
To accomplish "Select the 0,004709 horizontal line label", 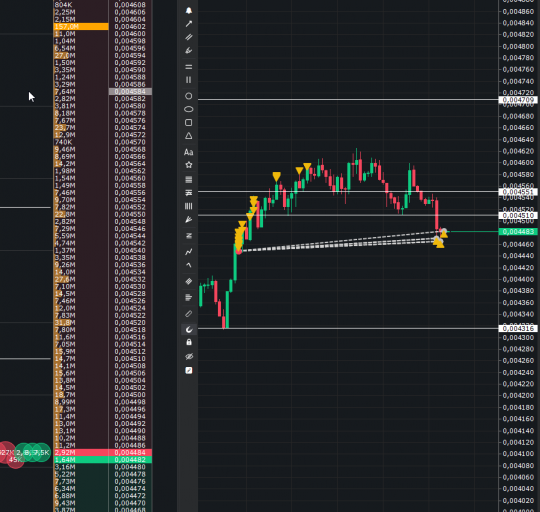I will [518, 100].
